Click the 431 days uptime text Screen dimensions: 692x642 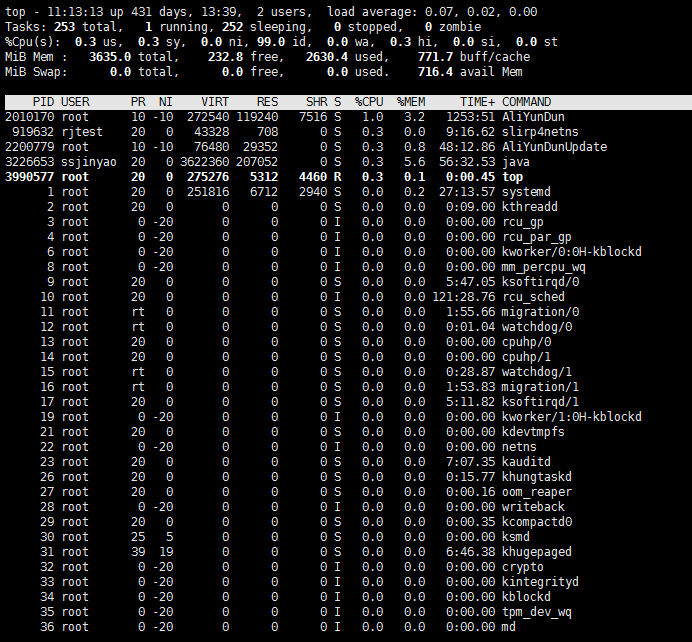tap(159, 12)
